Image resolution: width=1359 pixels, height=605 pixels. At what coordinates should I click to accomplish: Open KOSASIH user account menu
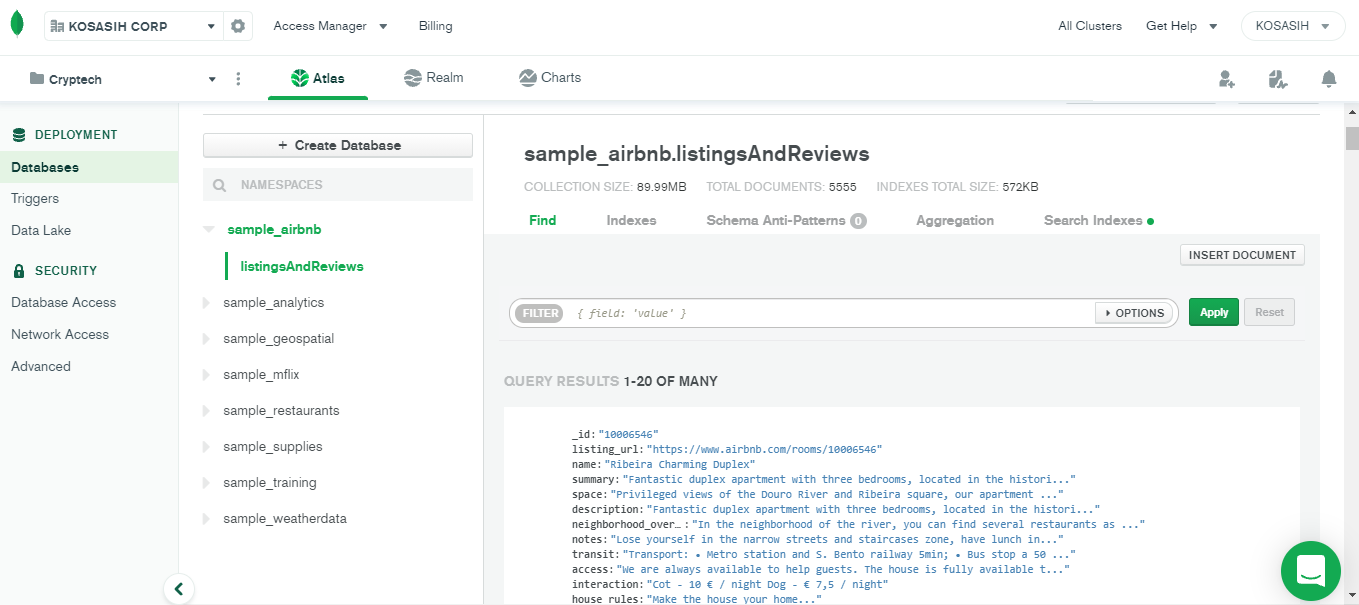point(1292,26)
